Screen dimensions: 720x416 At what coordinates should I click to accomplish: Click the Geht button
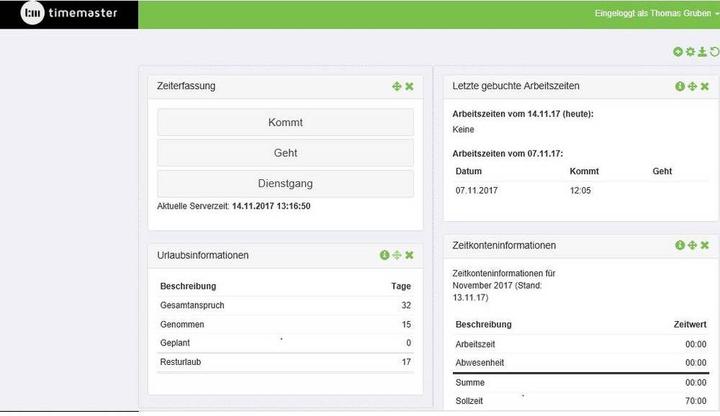285,153
